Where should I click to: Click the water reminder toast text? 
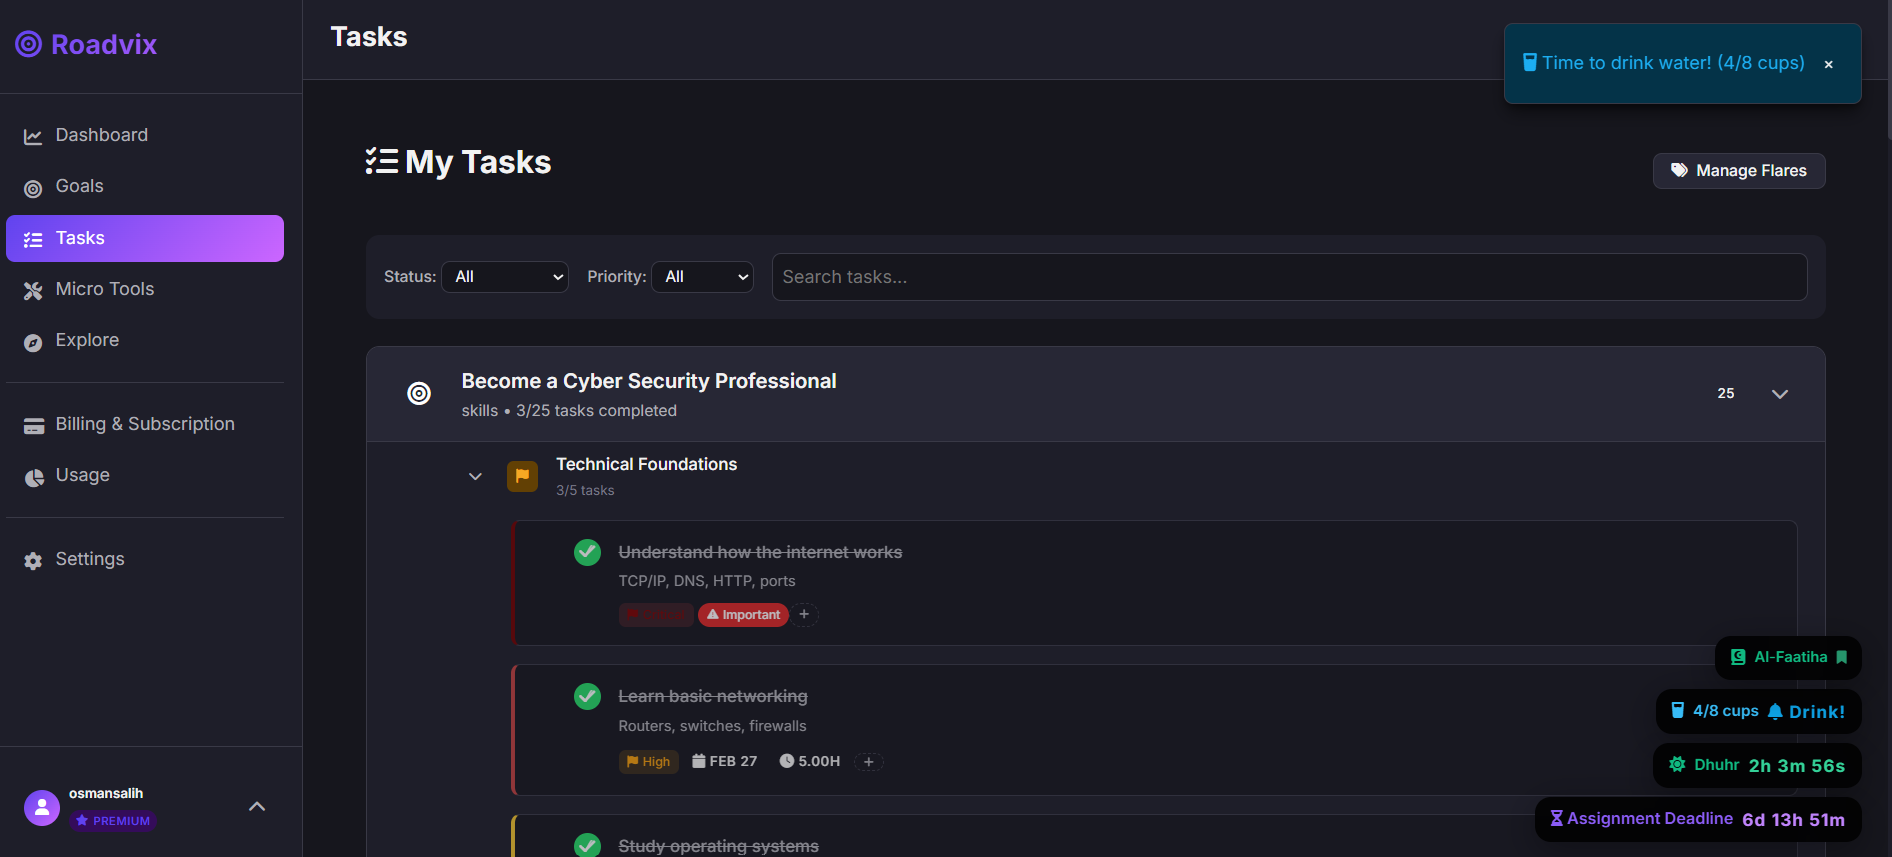[1673, 63]
